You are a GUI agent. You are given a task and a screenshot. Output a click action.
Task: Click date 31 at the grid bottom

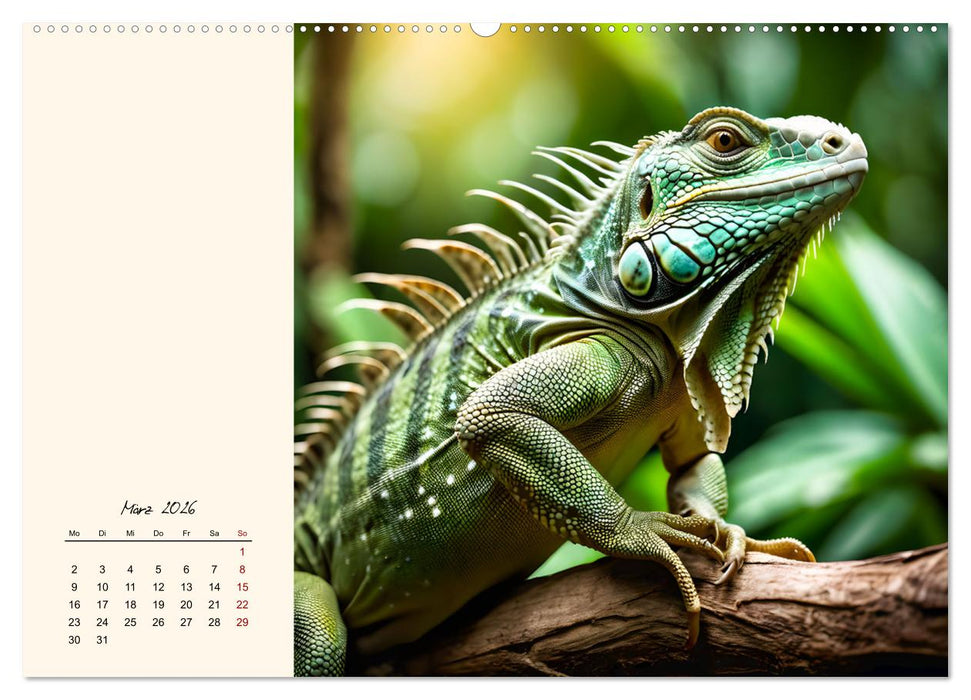coord(102,639)
